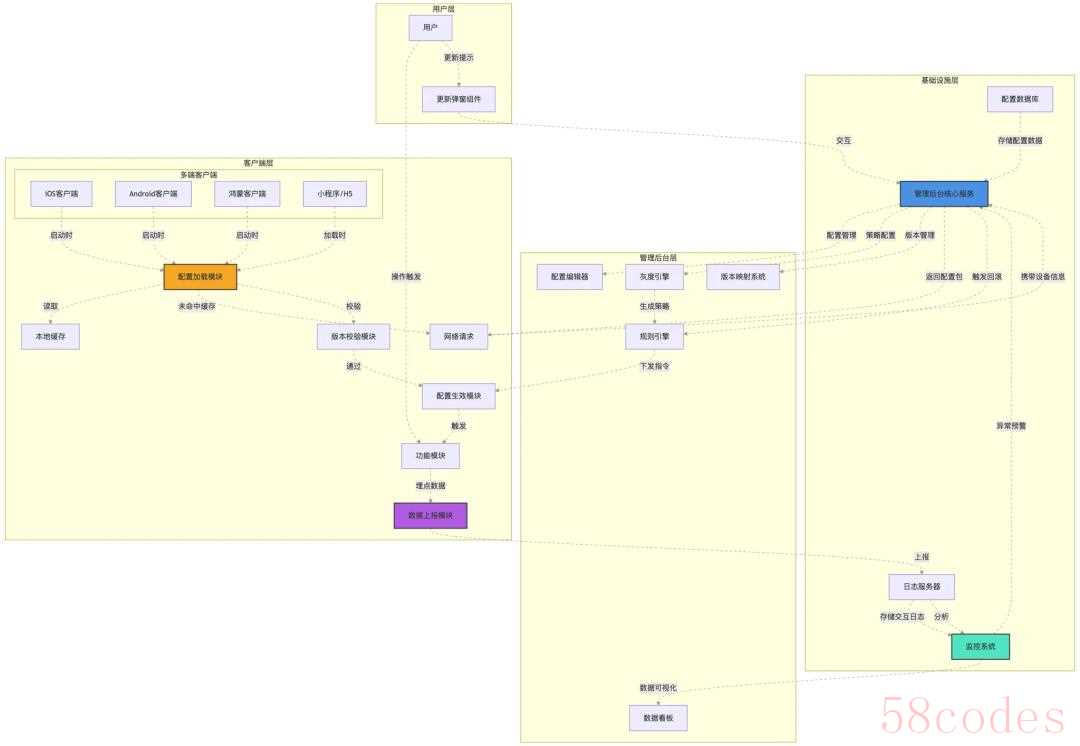The image size is (1080, 746).
Task: Select the 策略配置 edge label
Action: pyautogui.click(x=880, y=236)
